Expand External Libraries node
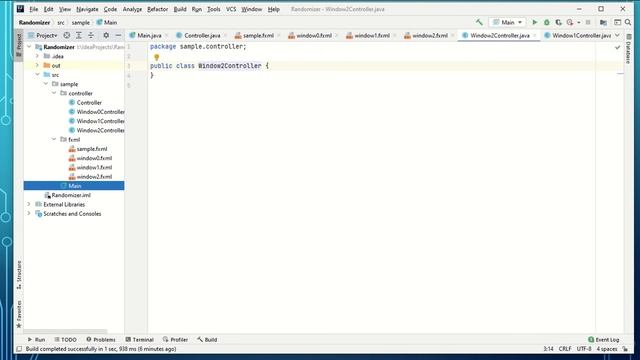The image size is (640, 360). 29,204
